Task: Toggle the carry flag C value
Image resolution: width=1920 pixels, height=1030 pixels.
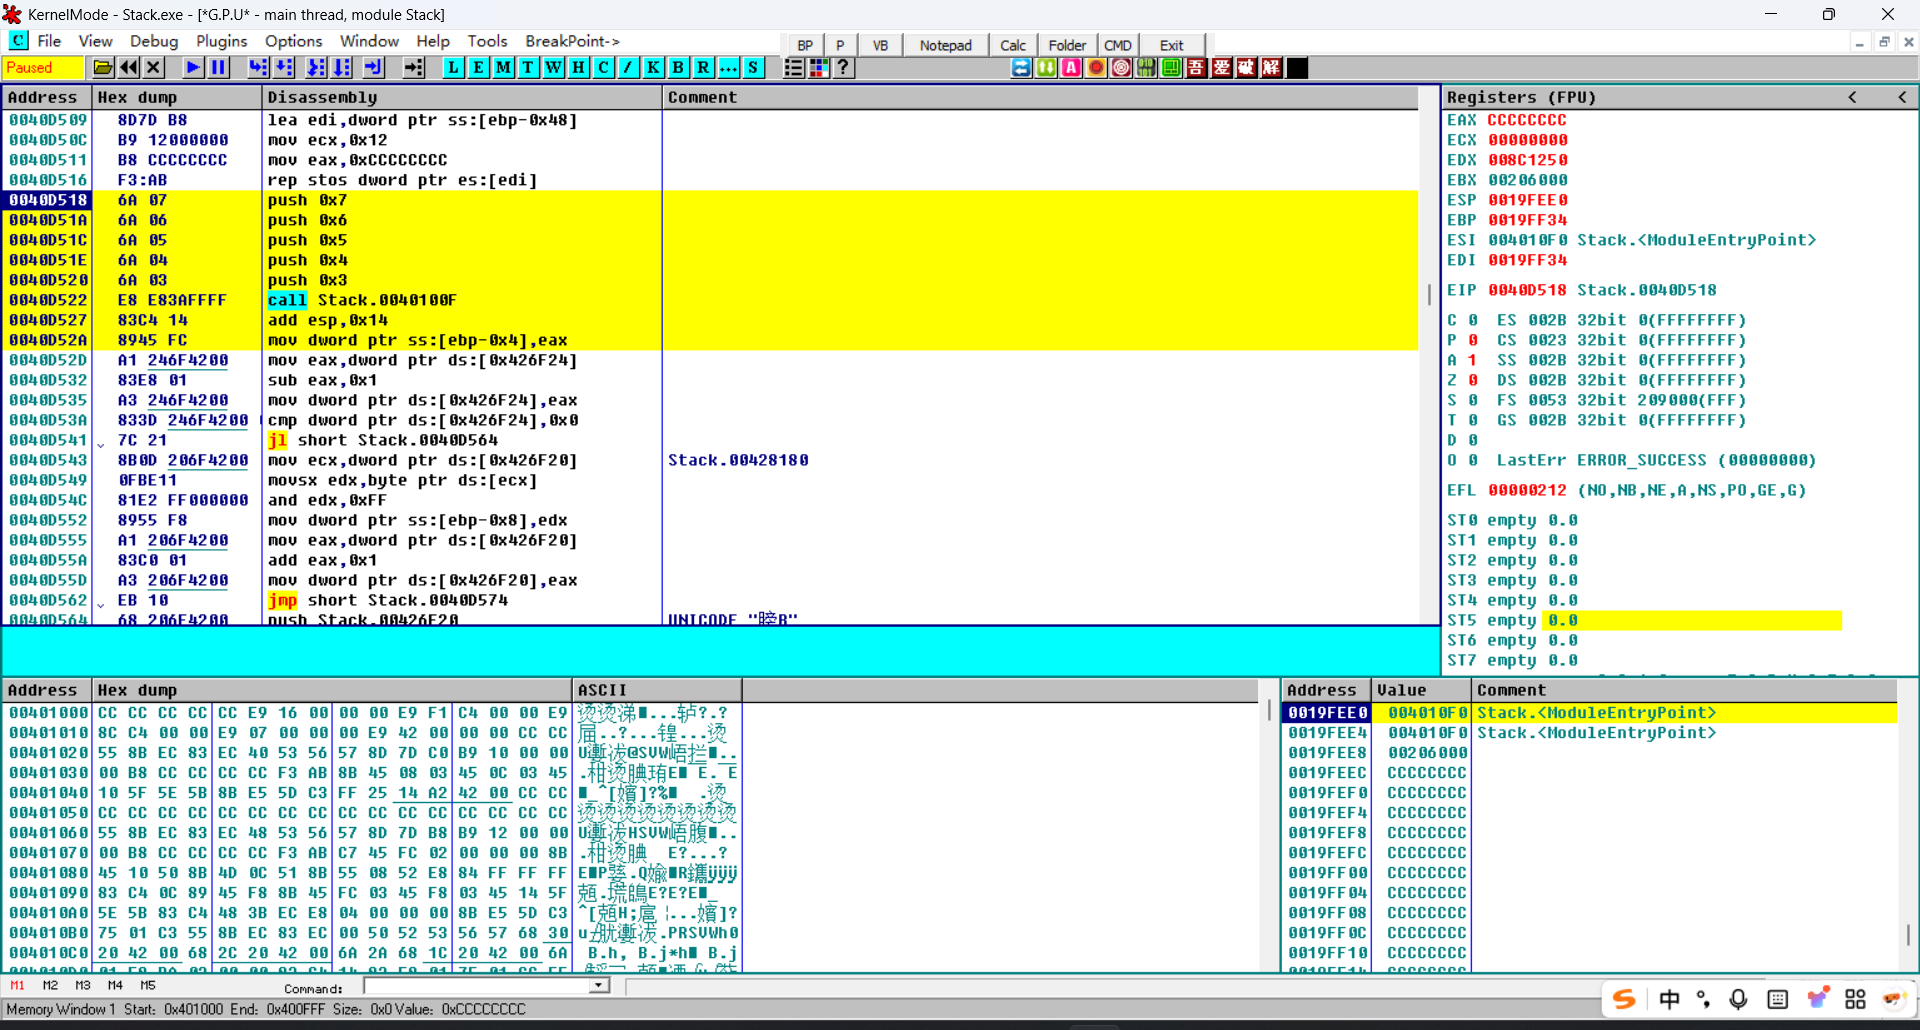Action: [x=1472, y=321]
